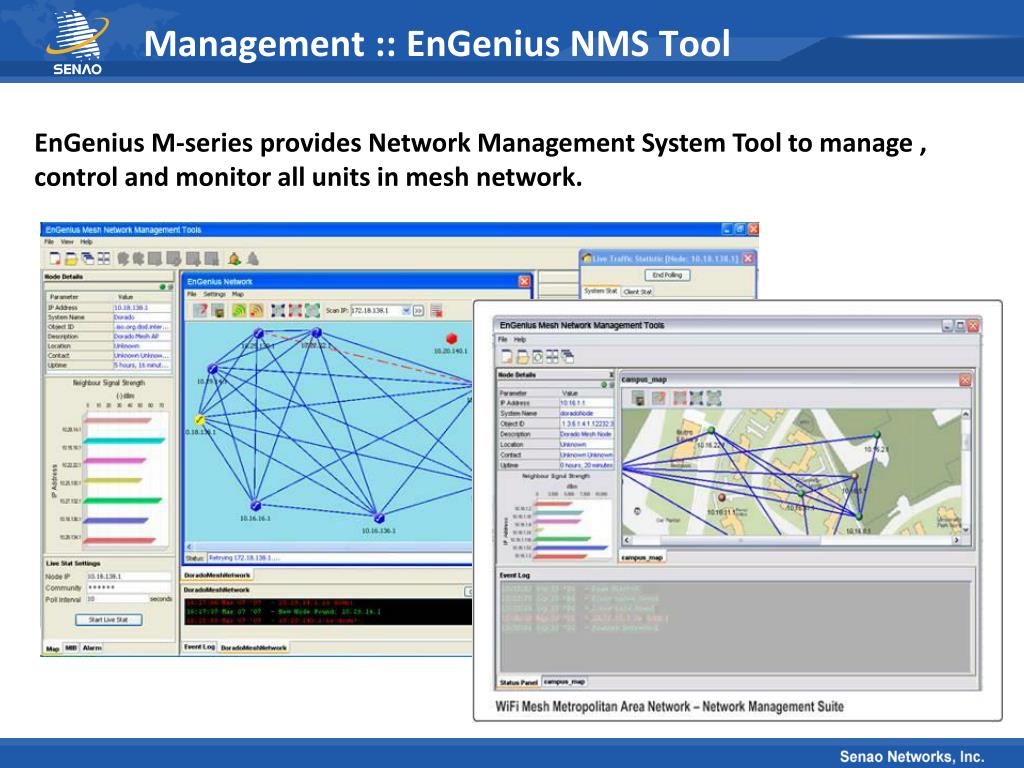Close the Node Details panel in right window
1024x768 pixels.
point(611,375)
